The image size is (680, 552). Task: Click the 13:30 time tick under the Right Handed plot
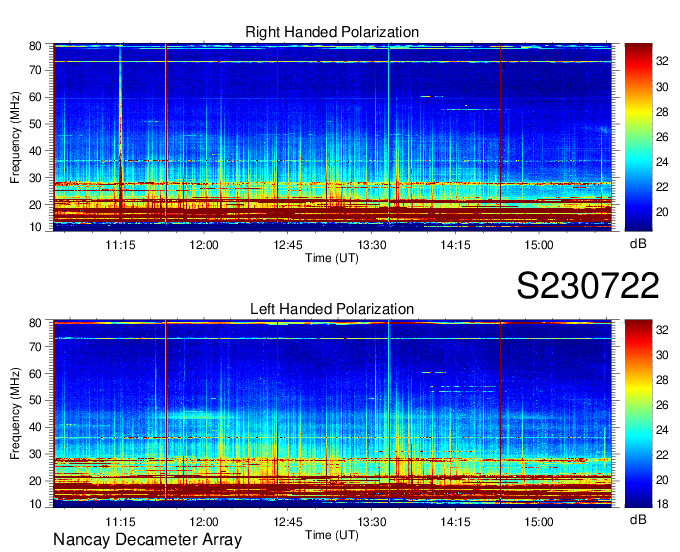(372, 245)
